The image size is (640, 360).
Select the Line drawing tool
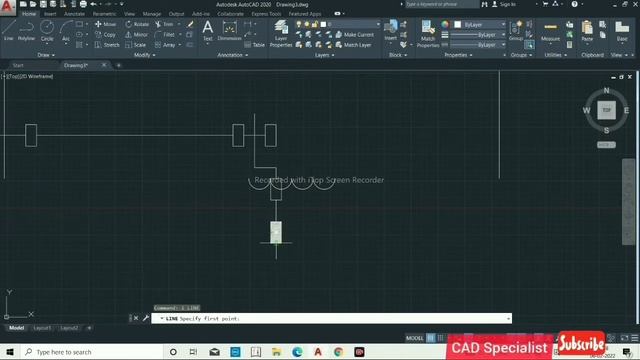(9, 31)
